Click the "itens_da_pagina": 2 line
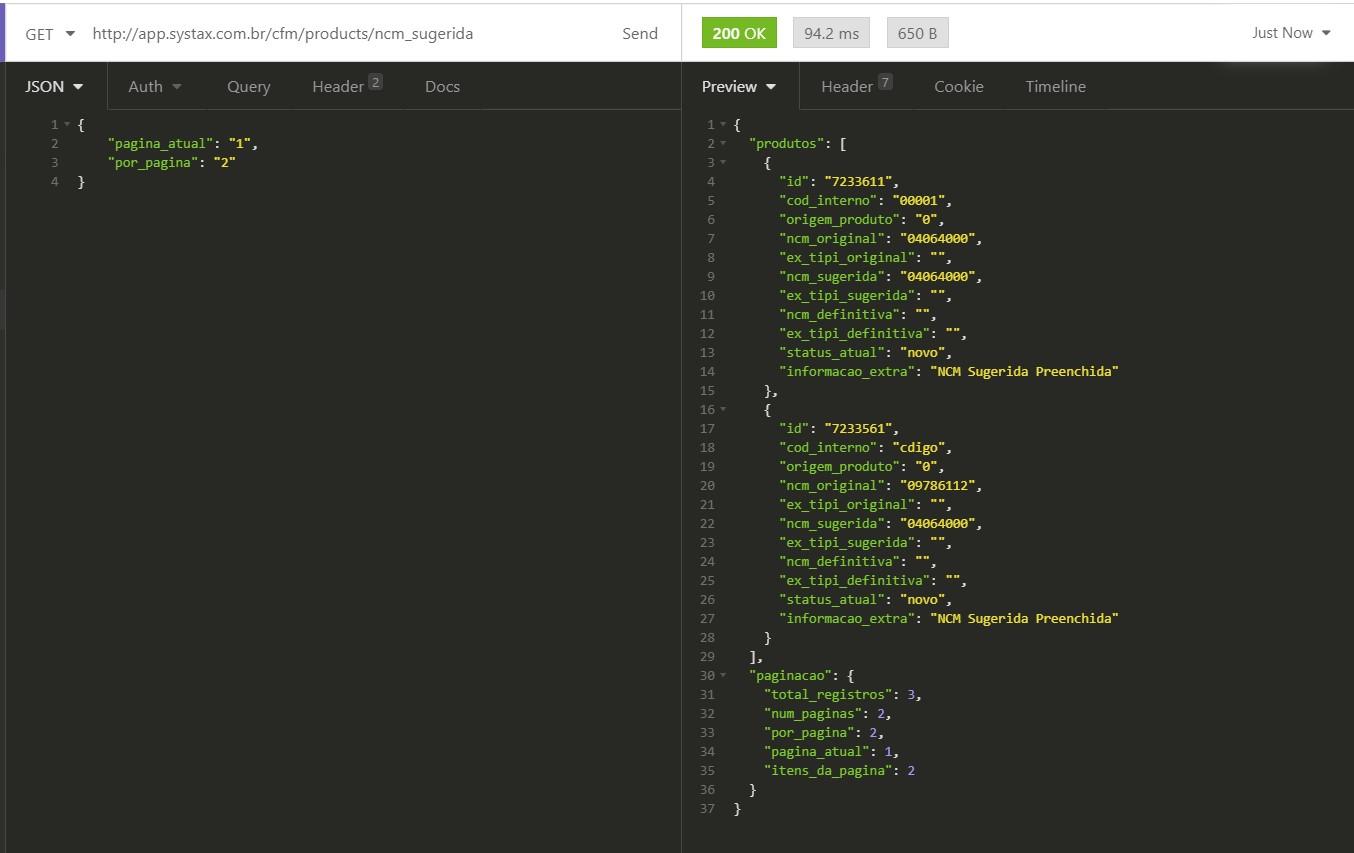This screenshot has height=853, width=1354. [x=839, y=771]
